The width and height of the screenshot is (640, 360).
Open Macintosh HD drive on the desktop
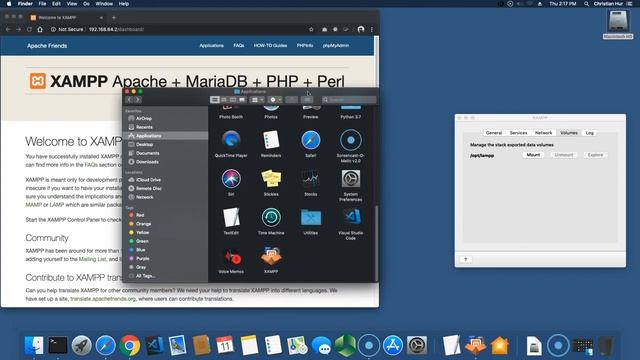(x=618, y=23)
